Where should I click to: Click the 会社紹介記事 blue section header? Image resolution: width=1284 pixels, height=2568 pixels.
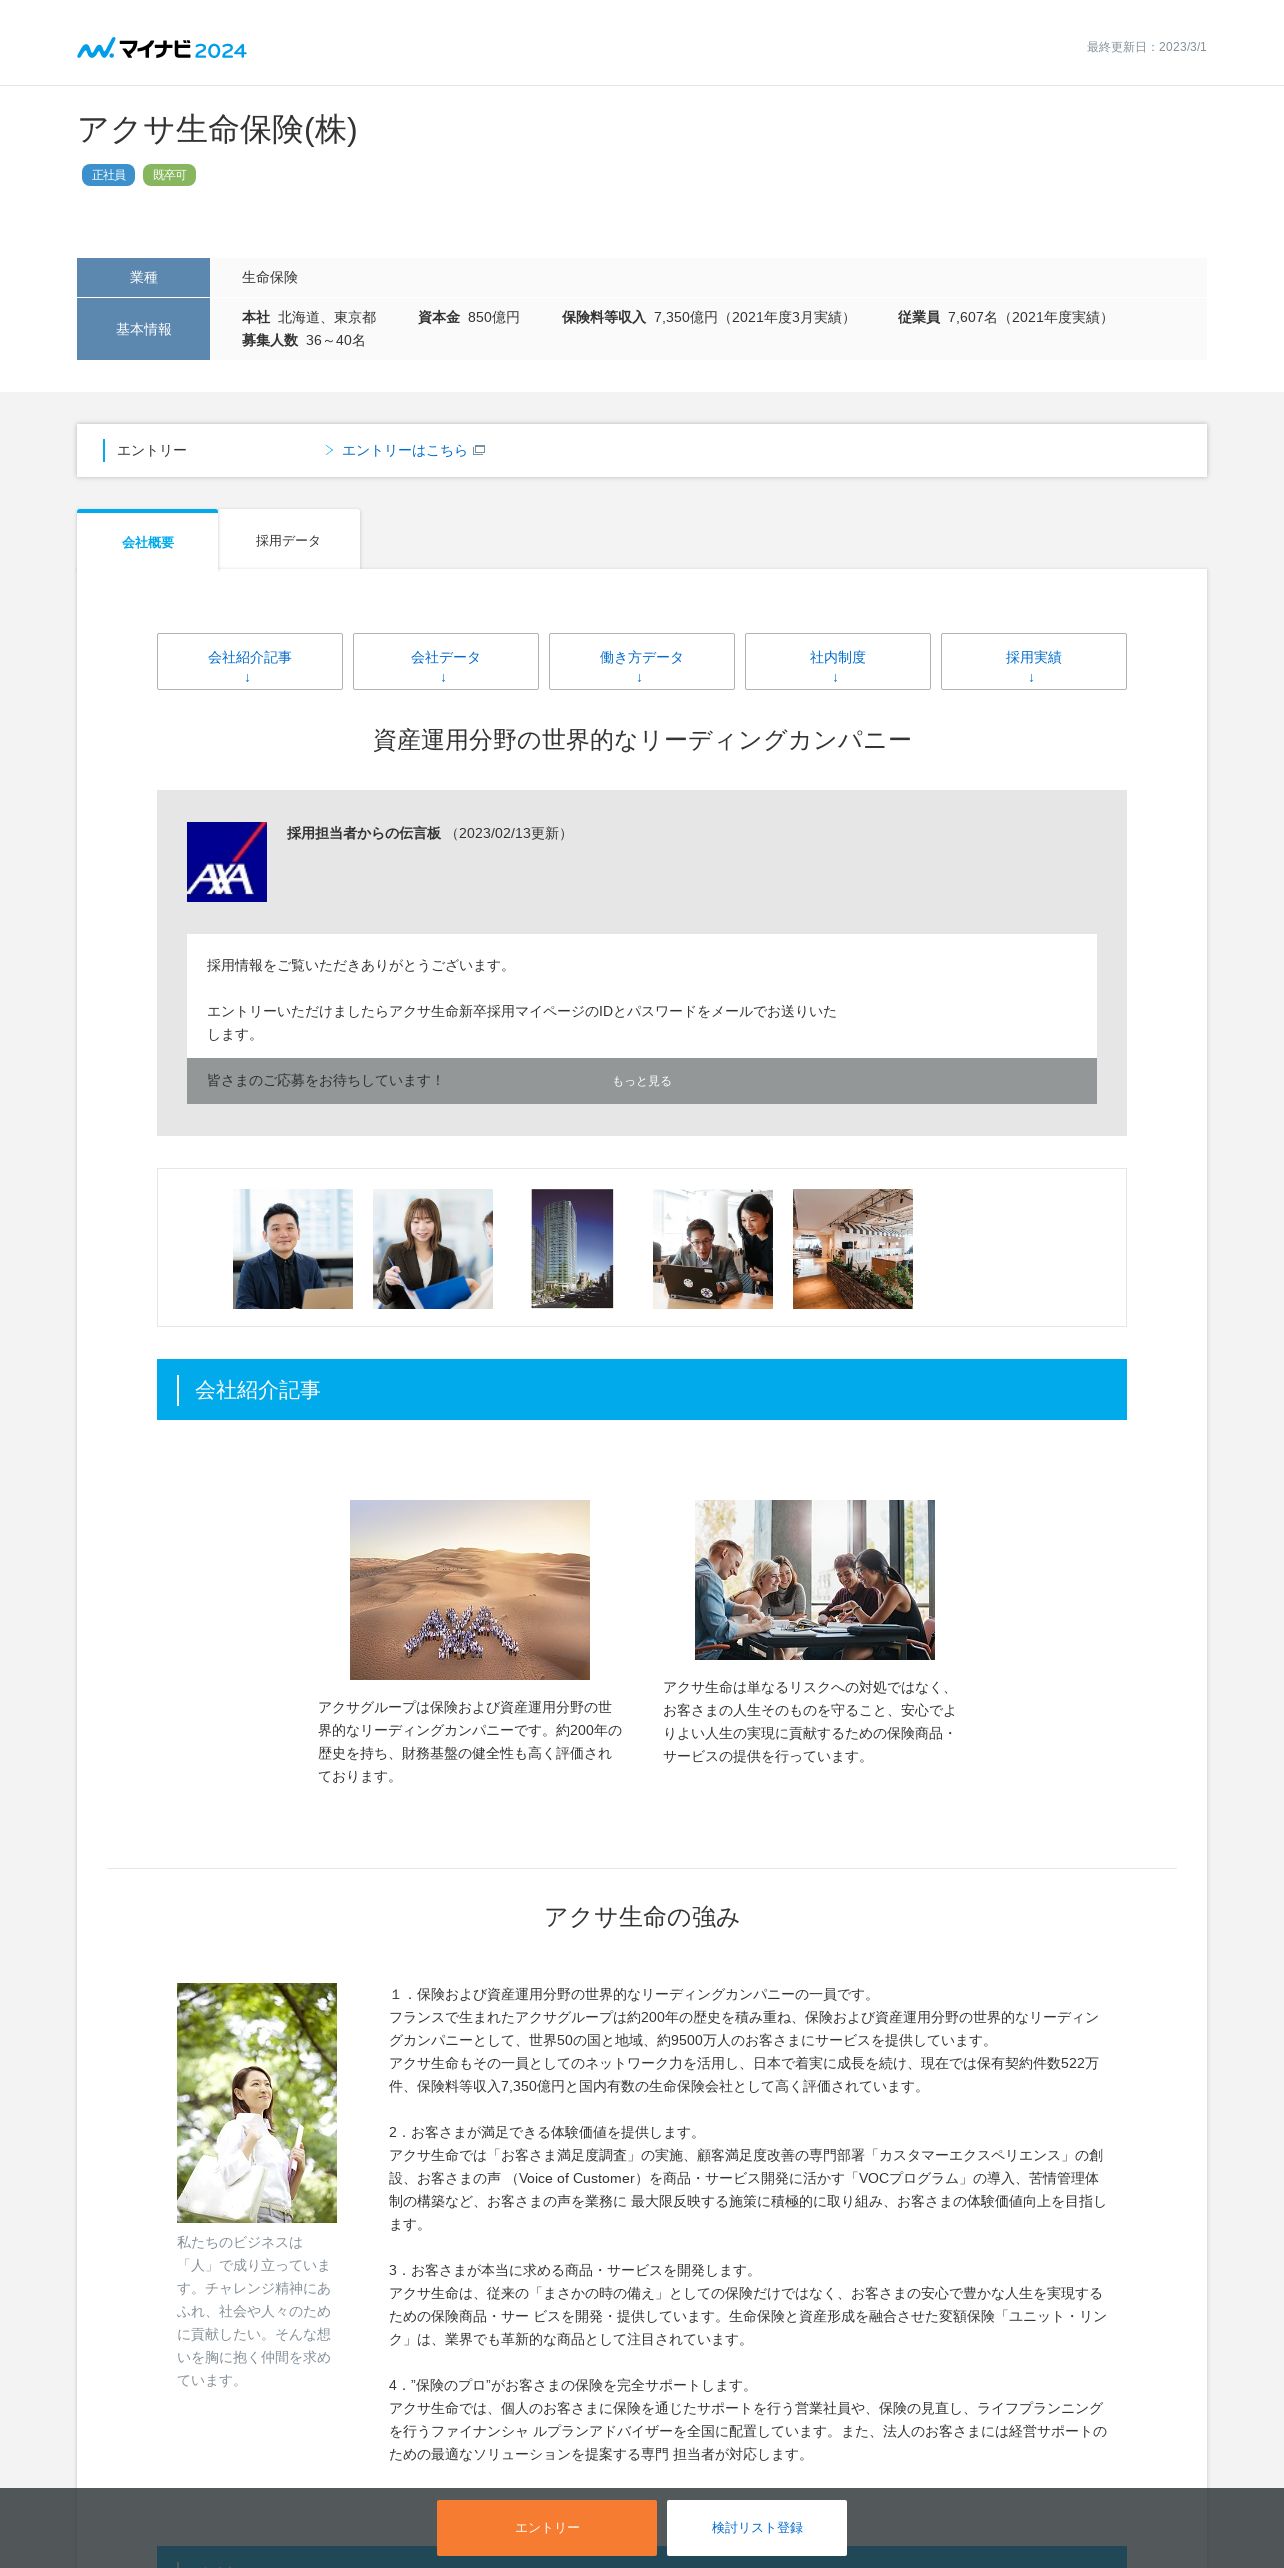tap(642, 1389)
